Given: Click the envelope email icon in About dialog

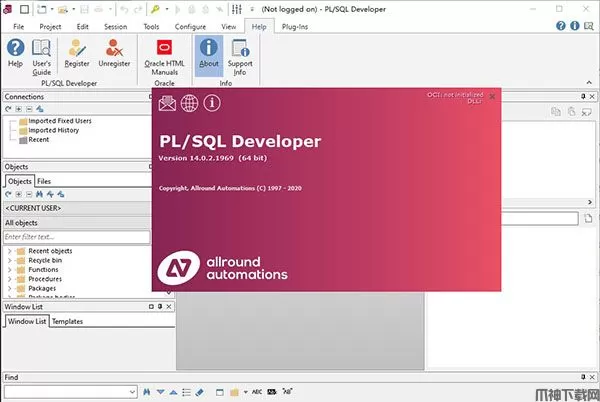Looking at the screenshot, I should pos(167,103).
